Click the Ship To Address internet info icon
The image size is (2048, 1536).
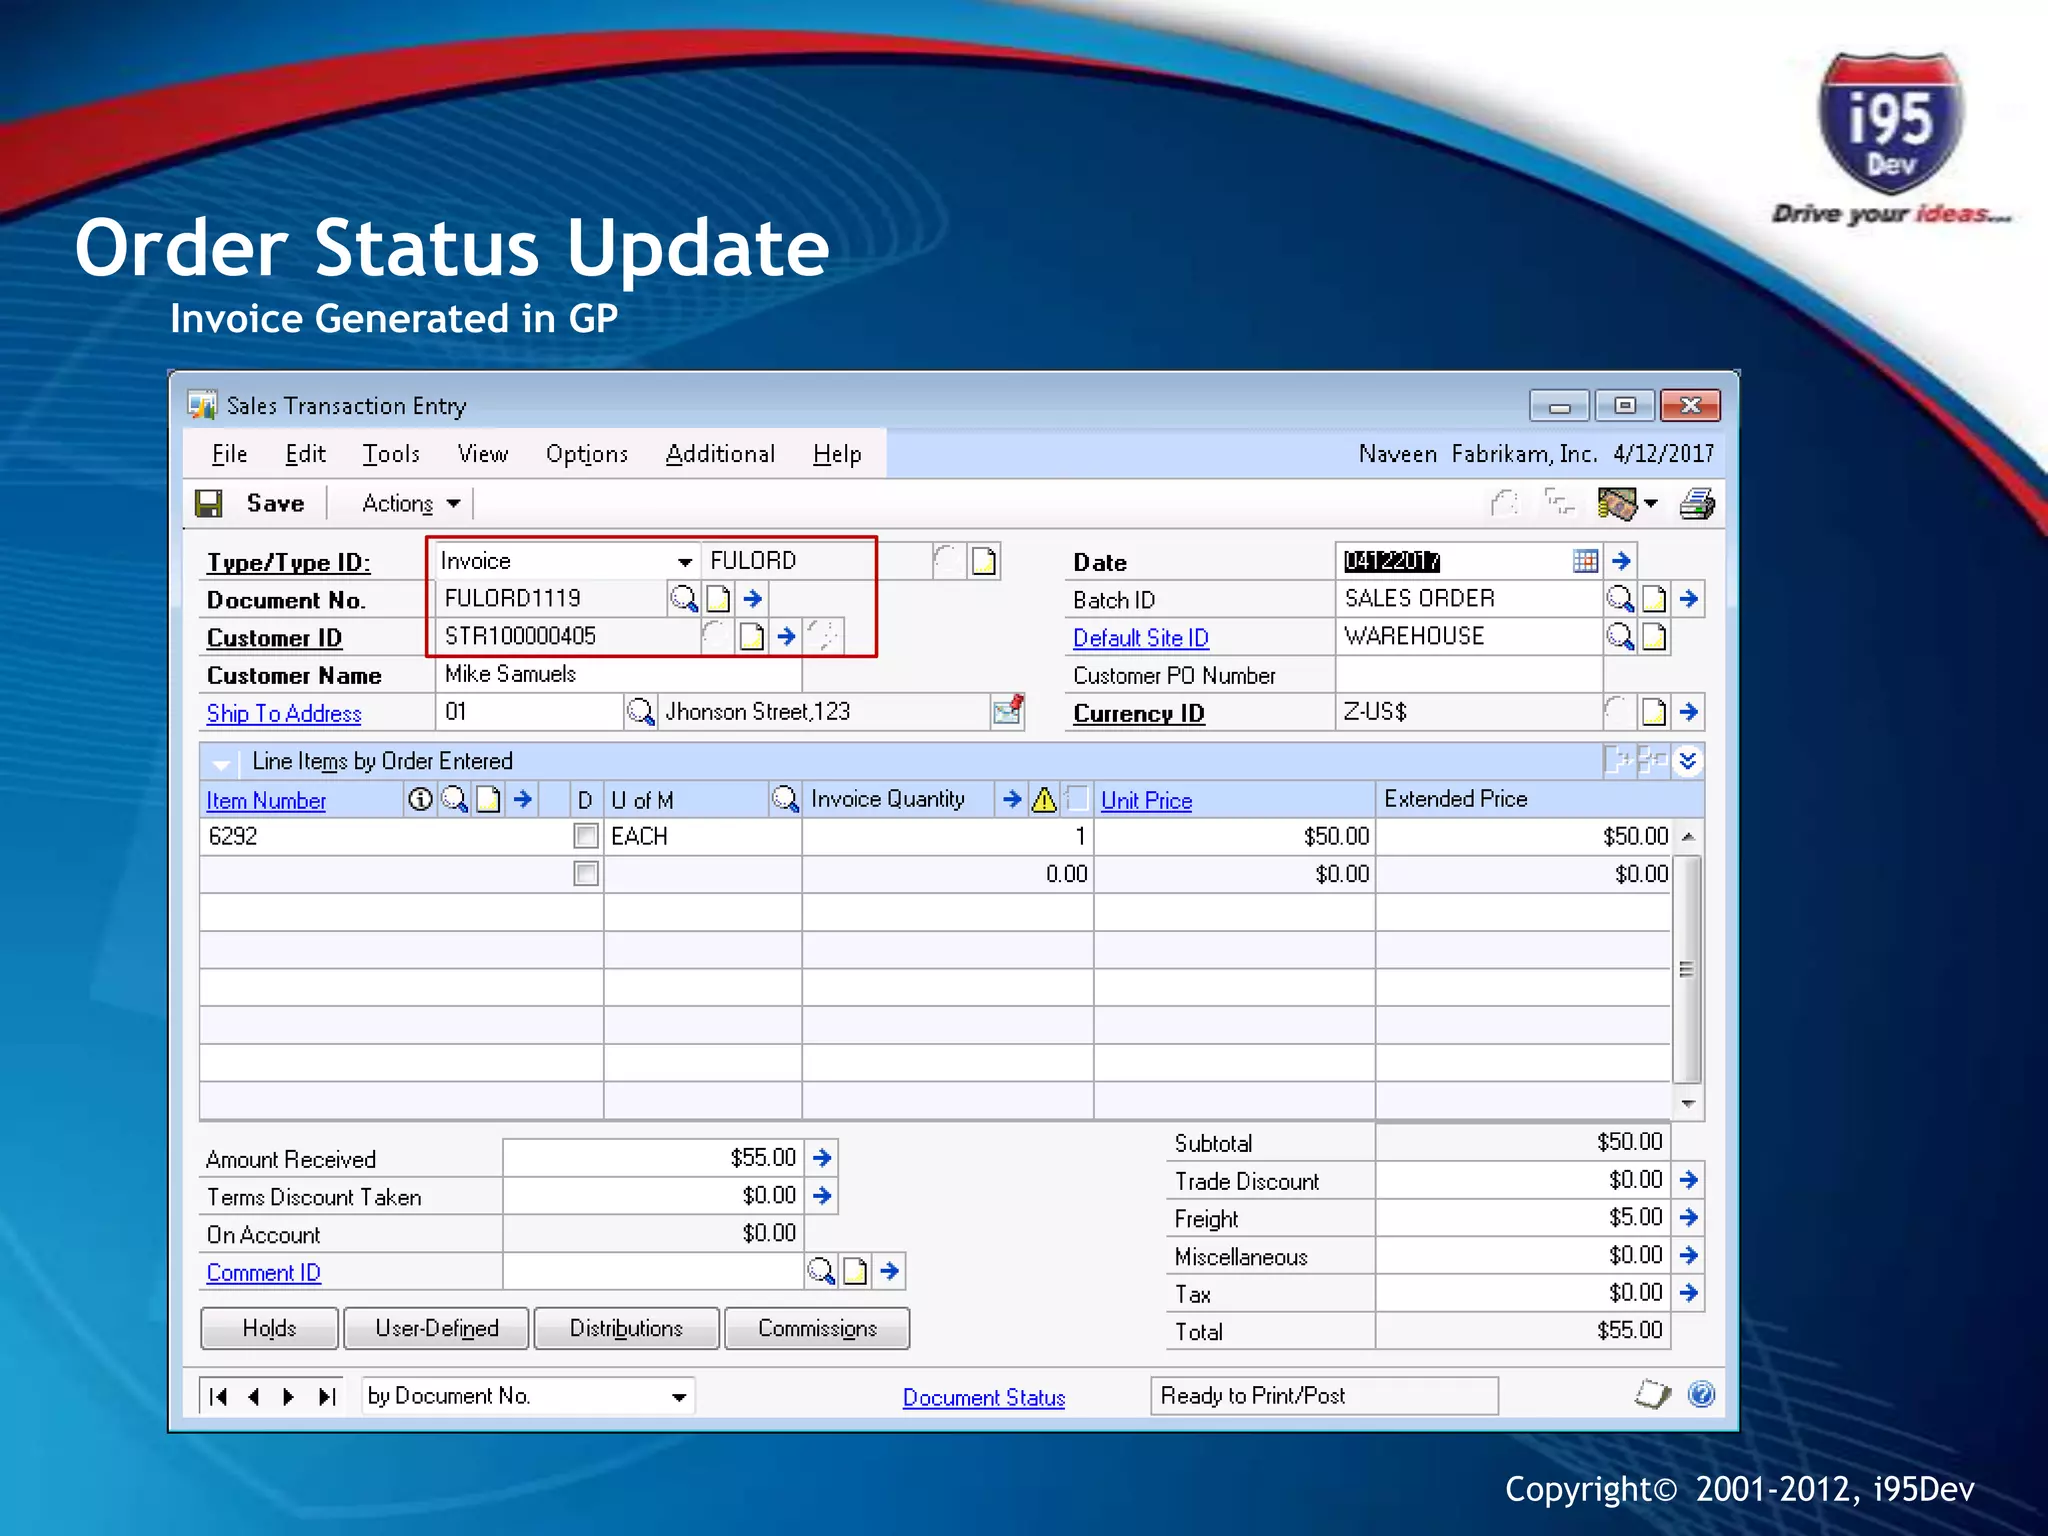click(x=1008, y=711)
